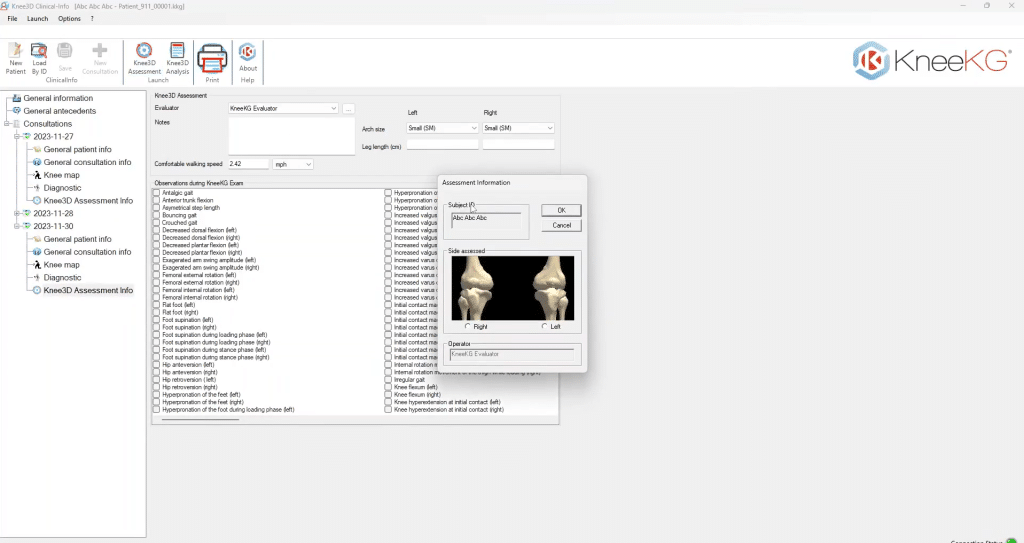Click the 2023-11-27 consultation icon
1024x543 pixels.
[x=27, y=137]
